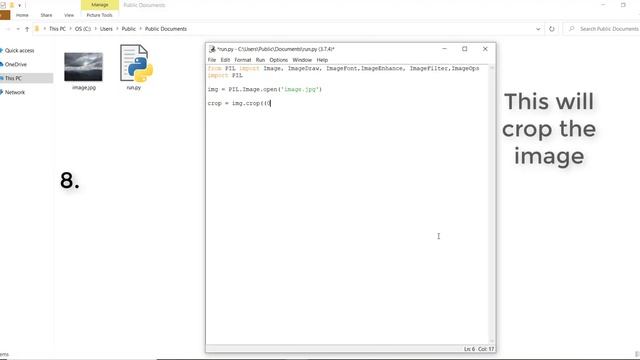
Task: Open the Picture Tools tab
Action: 99,15
